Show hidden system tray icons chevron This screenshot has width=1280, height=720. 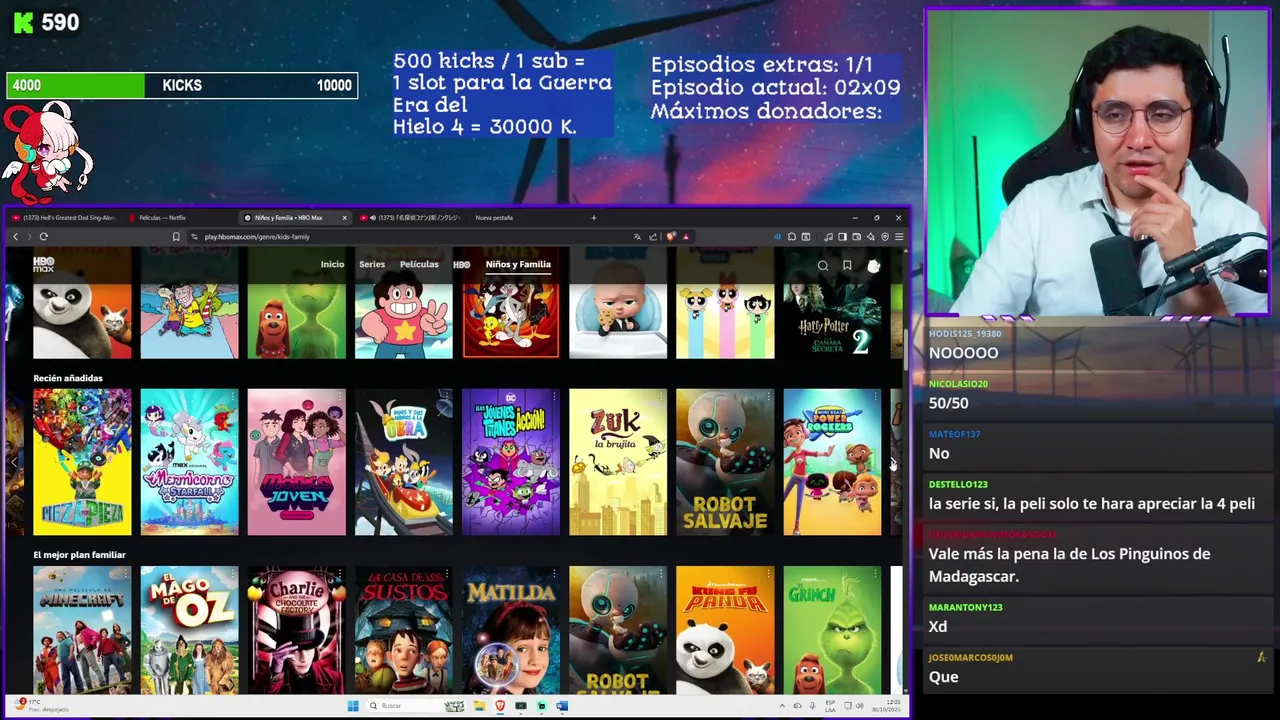pos(783,707)
